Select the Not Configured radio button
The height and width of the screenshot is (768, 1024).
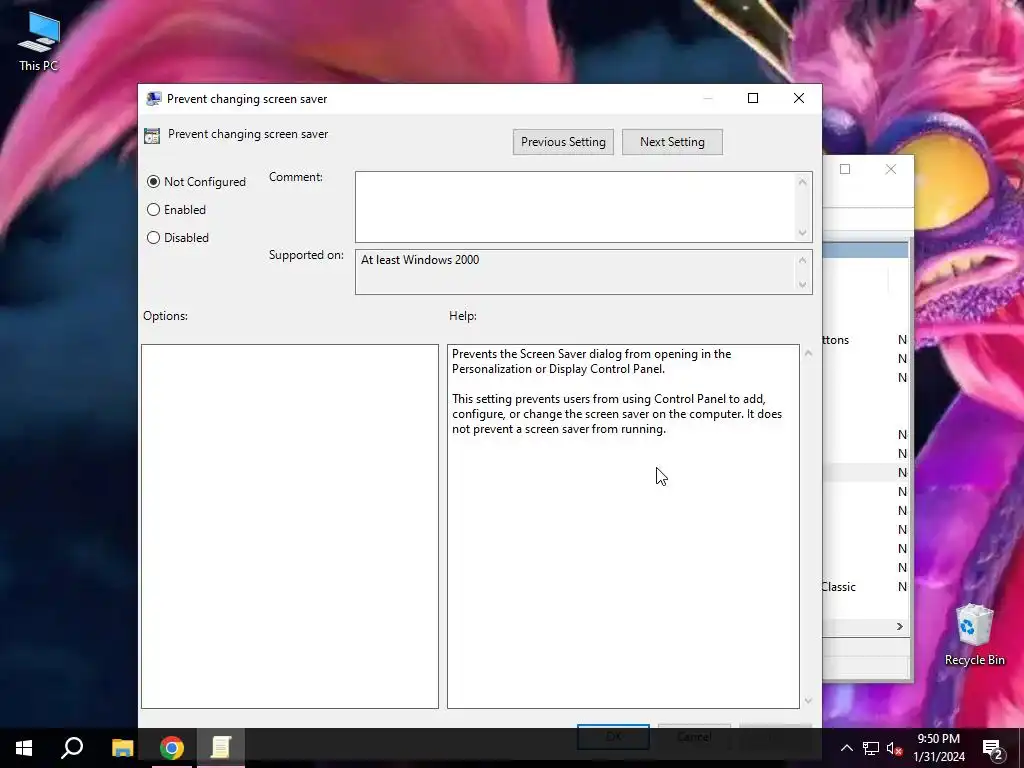pos(196,182)
